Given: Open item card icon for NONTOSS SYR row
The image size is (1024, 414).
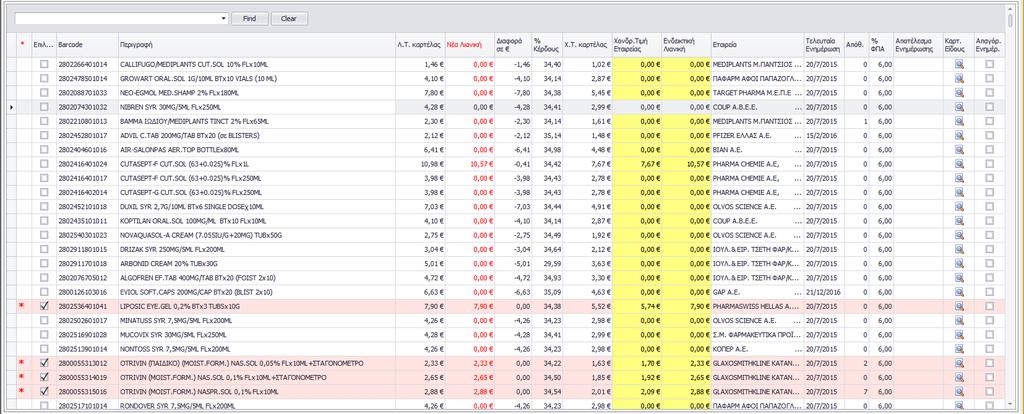Looking at the screenshot, I should click(x=959, y=349).
